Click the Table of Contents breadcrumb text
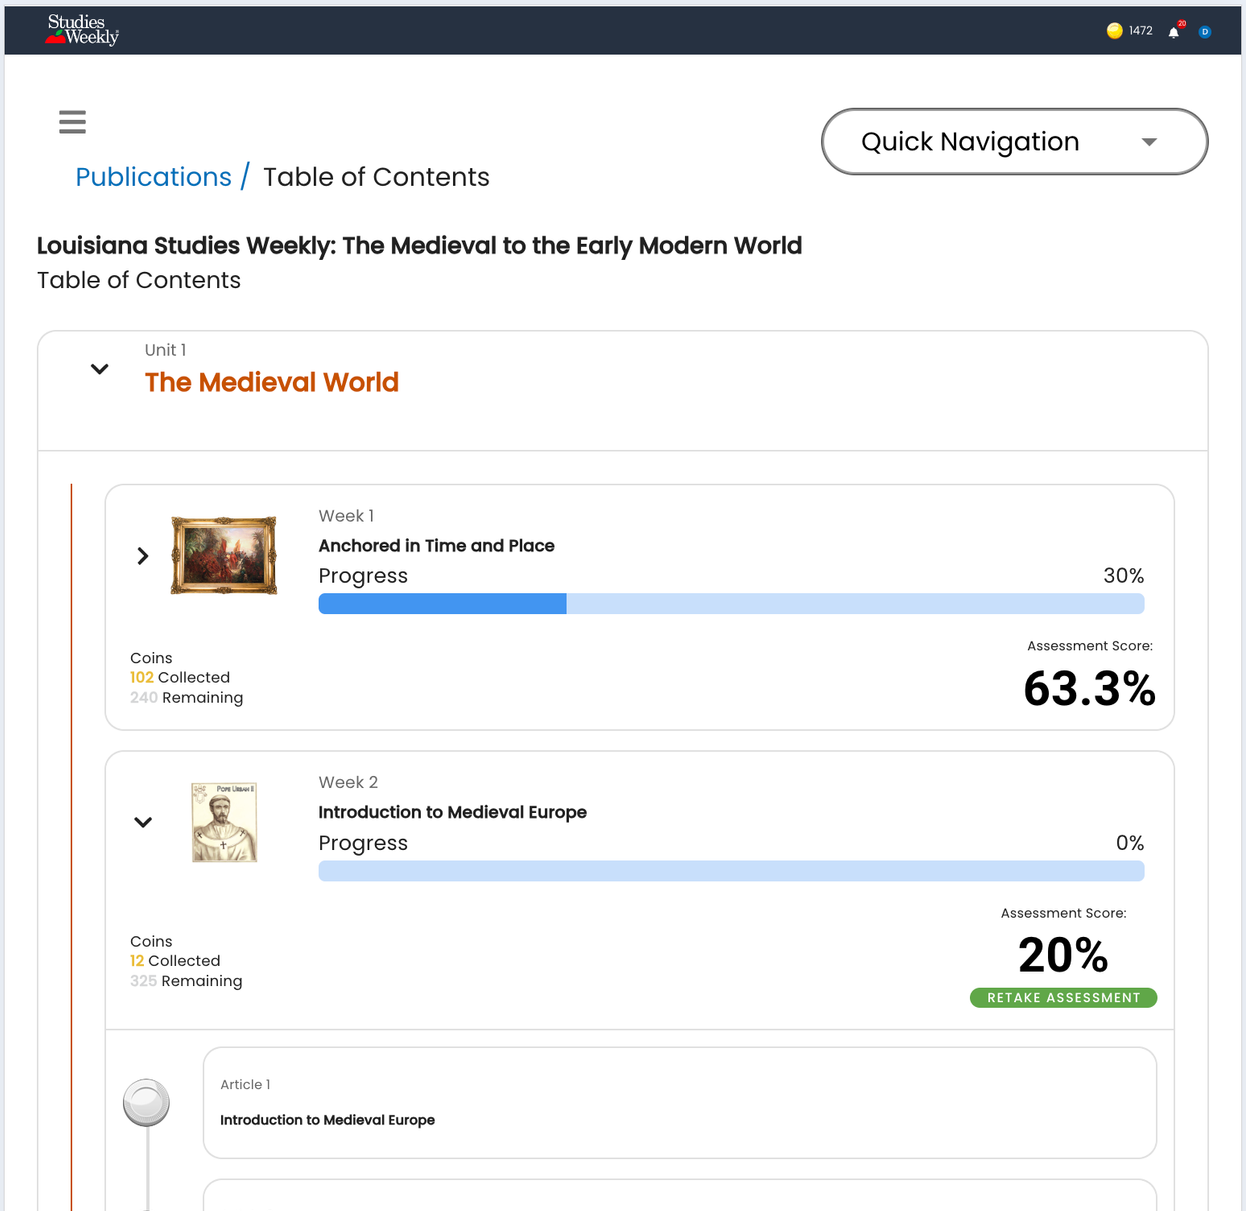This screenshot has height=1211, width=1246. click(376, 177)
